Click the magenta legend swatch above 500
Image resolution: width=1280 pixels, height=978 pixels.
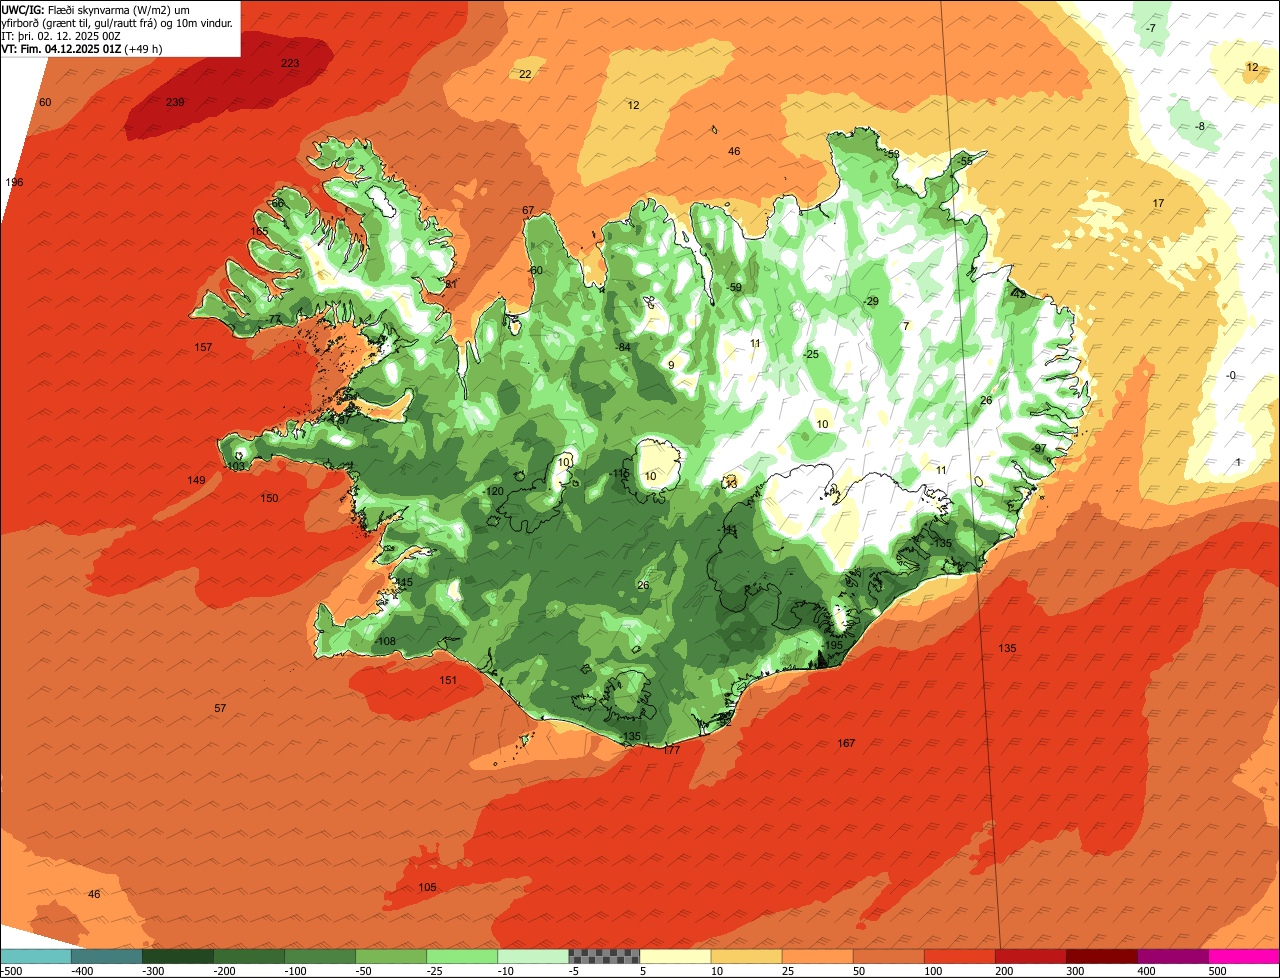[1244, 957]
